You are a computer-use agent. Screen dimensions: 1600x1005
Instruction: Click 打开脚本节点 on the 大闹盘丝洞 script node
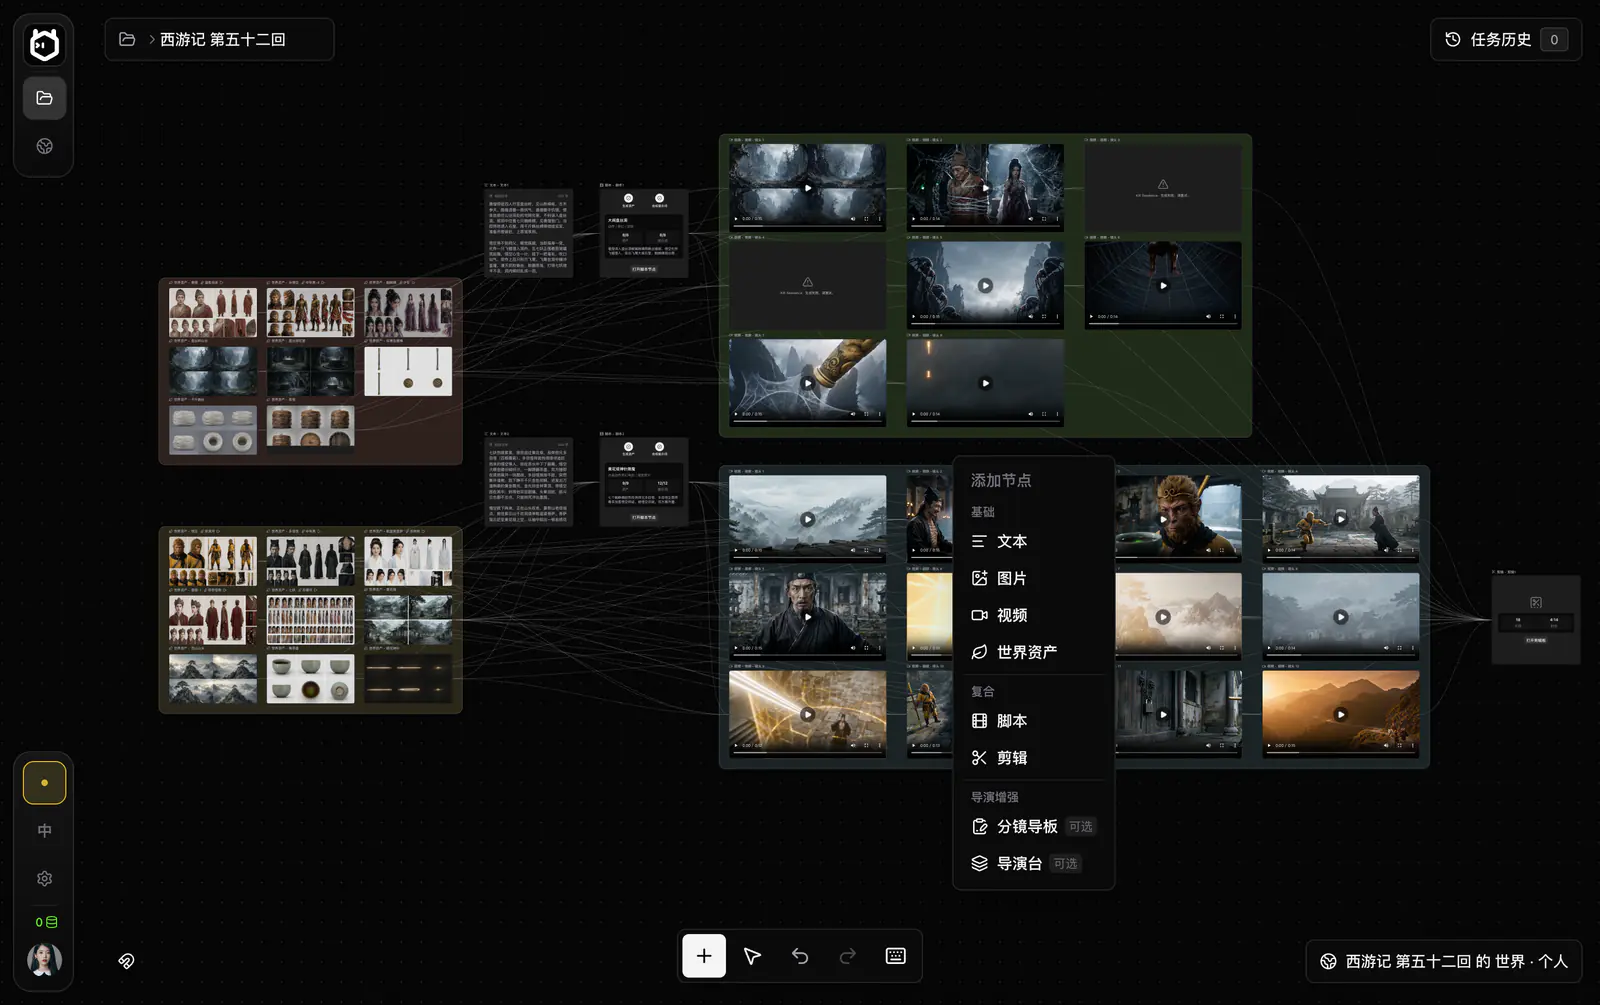(x=644, y=269)
